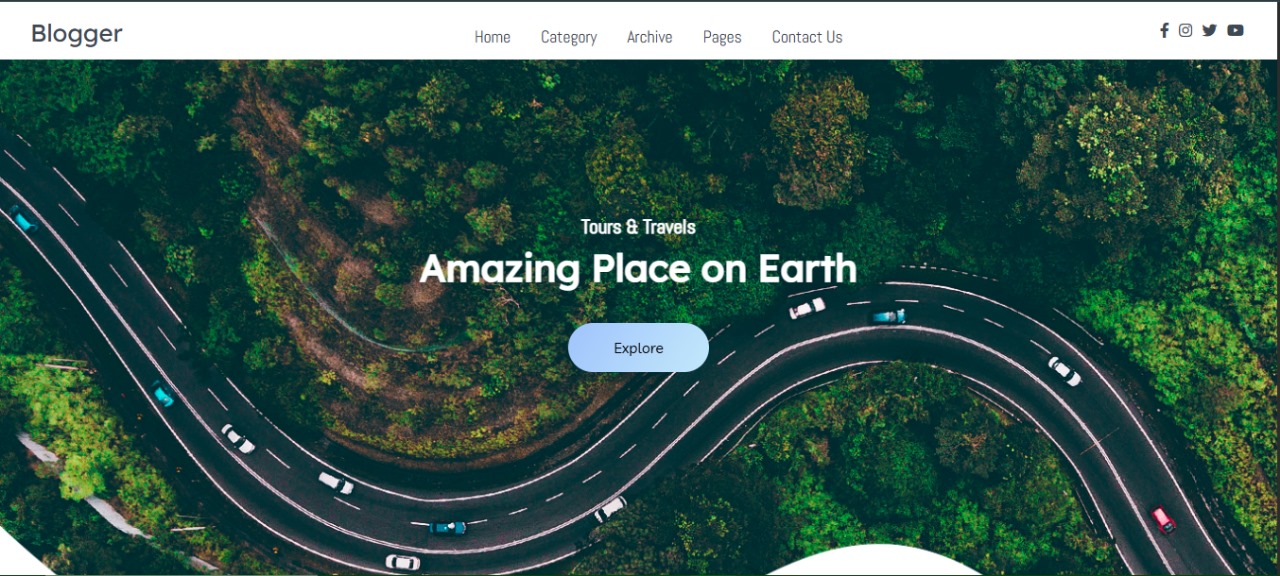The image size is (1280, 576).
Task: Navigate to Contact Us
Action: 807,37
